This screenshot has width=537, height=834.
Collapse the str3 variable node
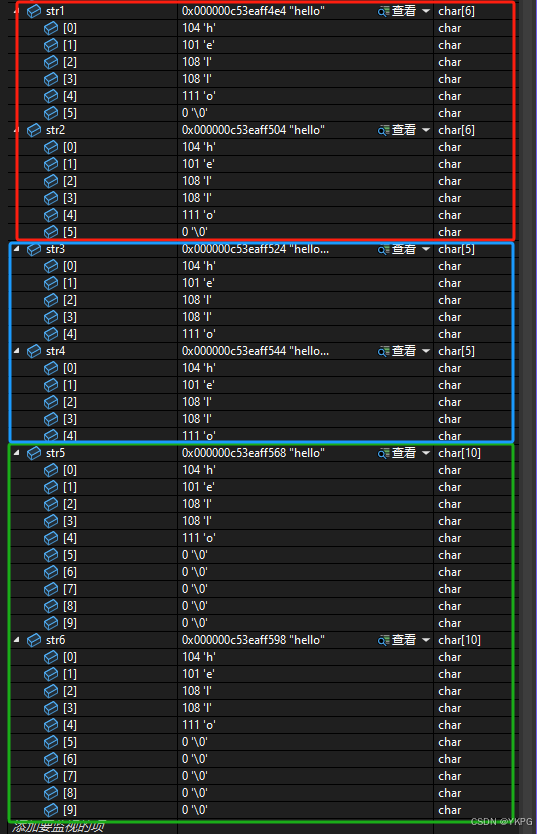click(x=16, y=248)
